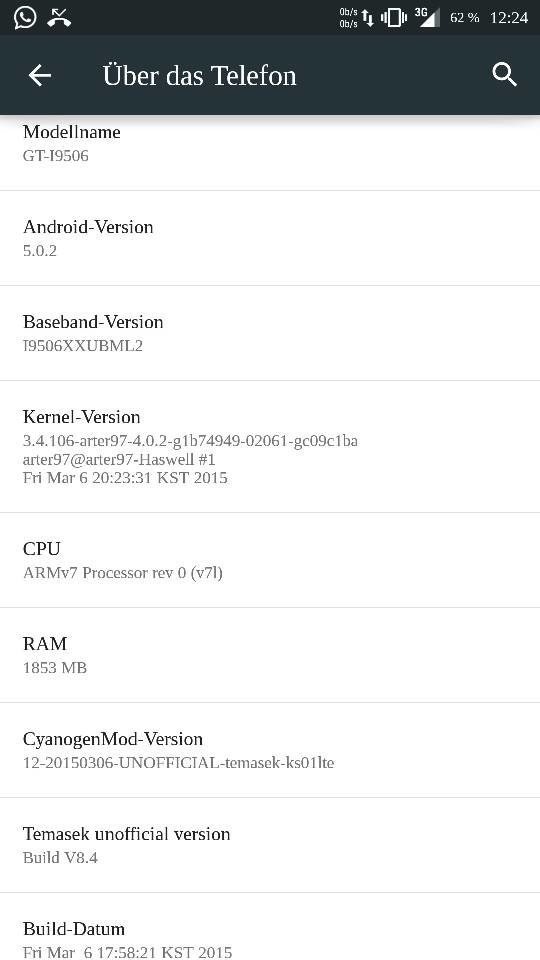Tap the RAM 1853 MB entry
This screenshot has width=540, height=960.
click(270, 655)
